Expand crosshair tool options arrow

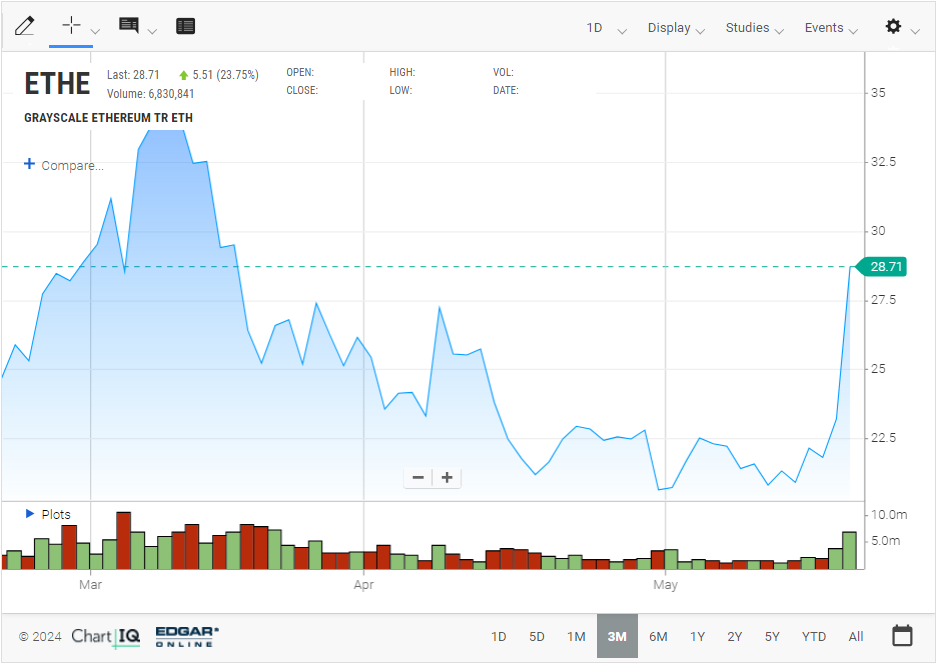[x=94, y=31]
